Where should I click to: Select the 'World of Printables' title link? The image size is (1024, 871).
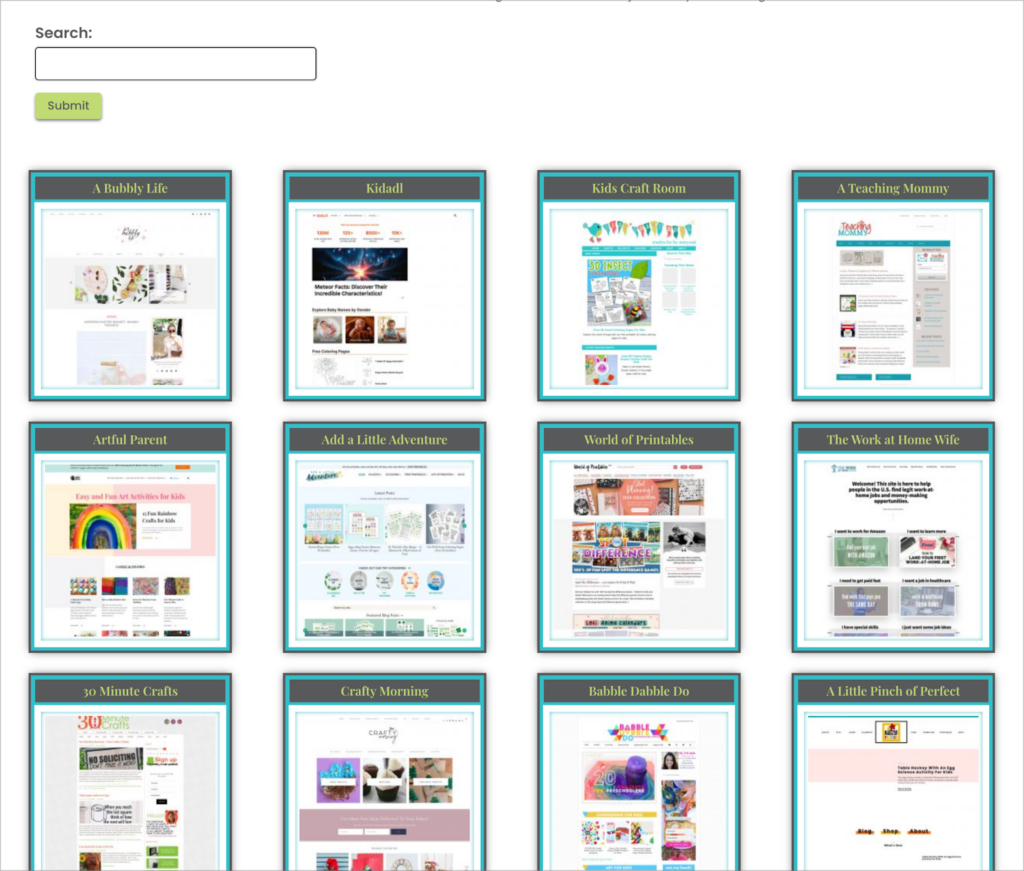coord(637,439)
